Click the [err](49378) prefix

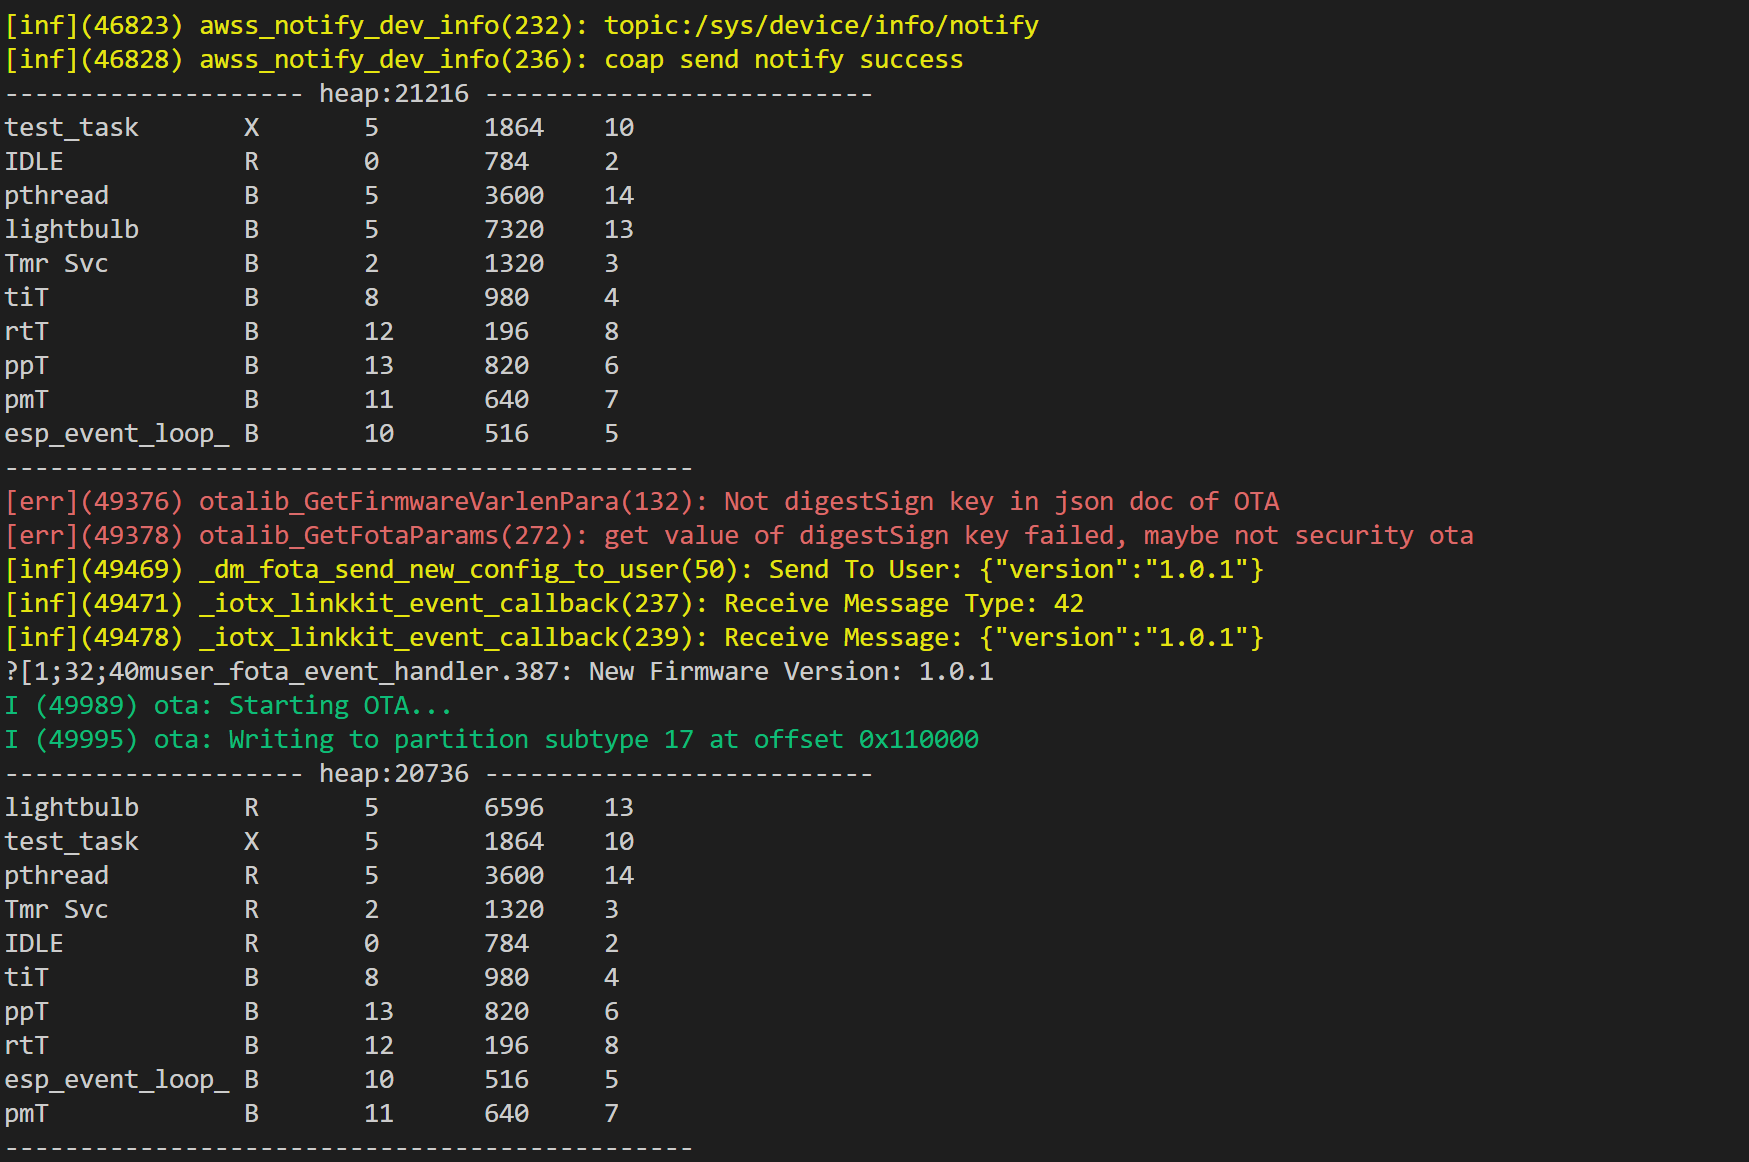94,536
